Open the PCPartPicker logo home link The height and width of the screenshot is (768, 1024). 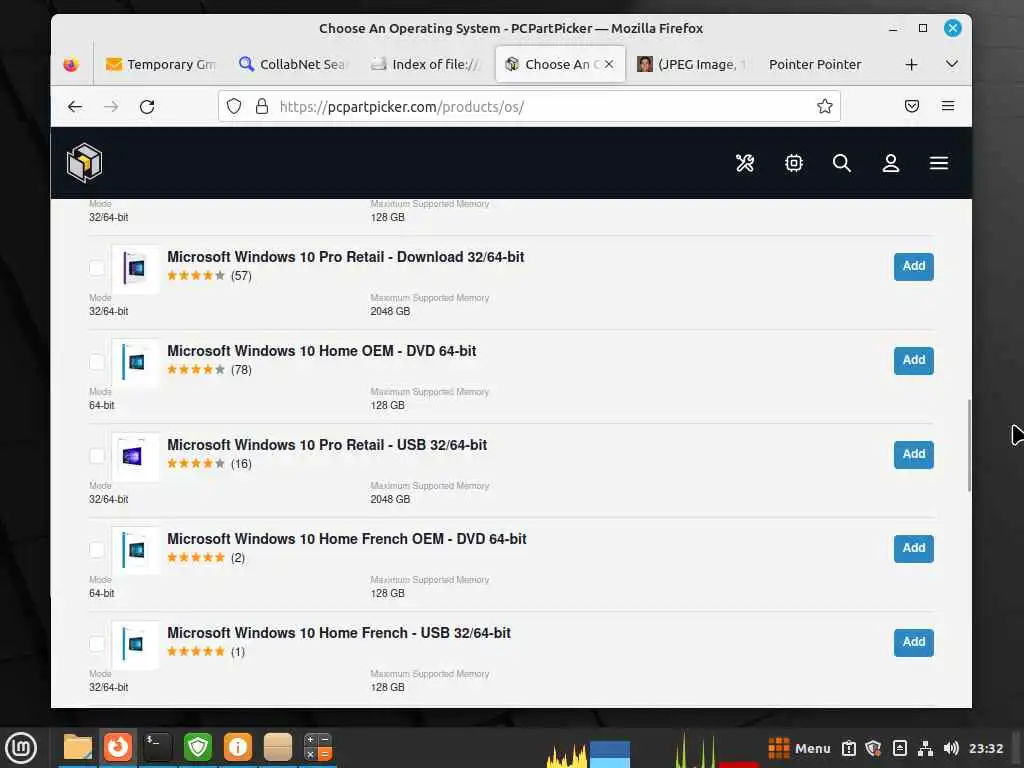click(x=84, y=163)
